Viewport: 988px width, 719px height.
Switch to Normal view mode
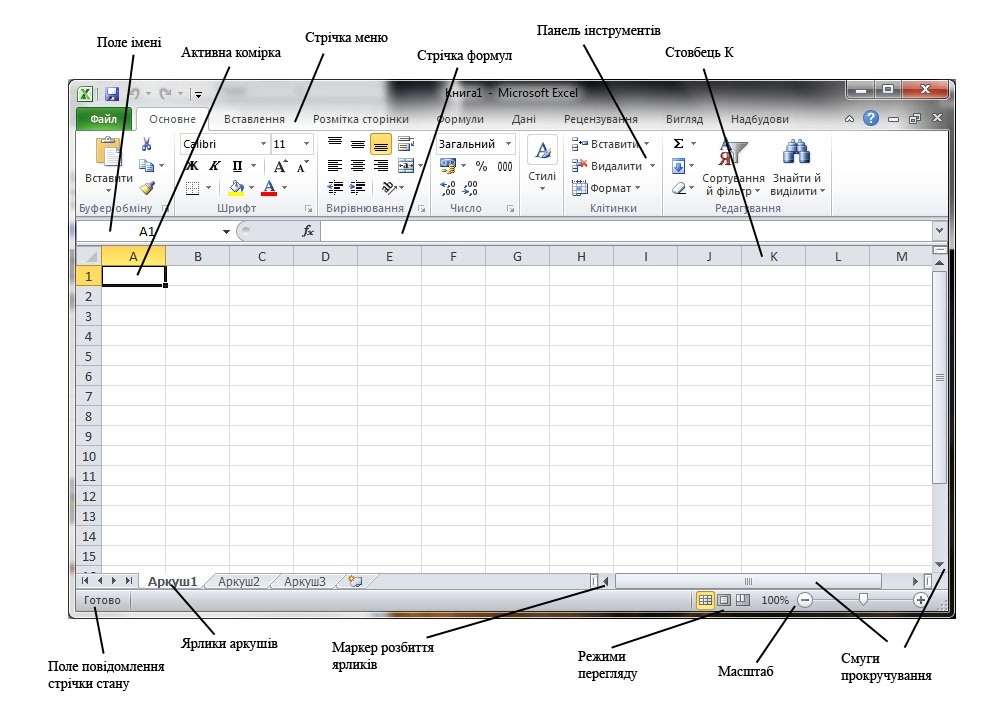(x=706, y=600)
